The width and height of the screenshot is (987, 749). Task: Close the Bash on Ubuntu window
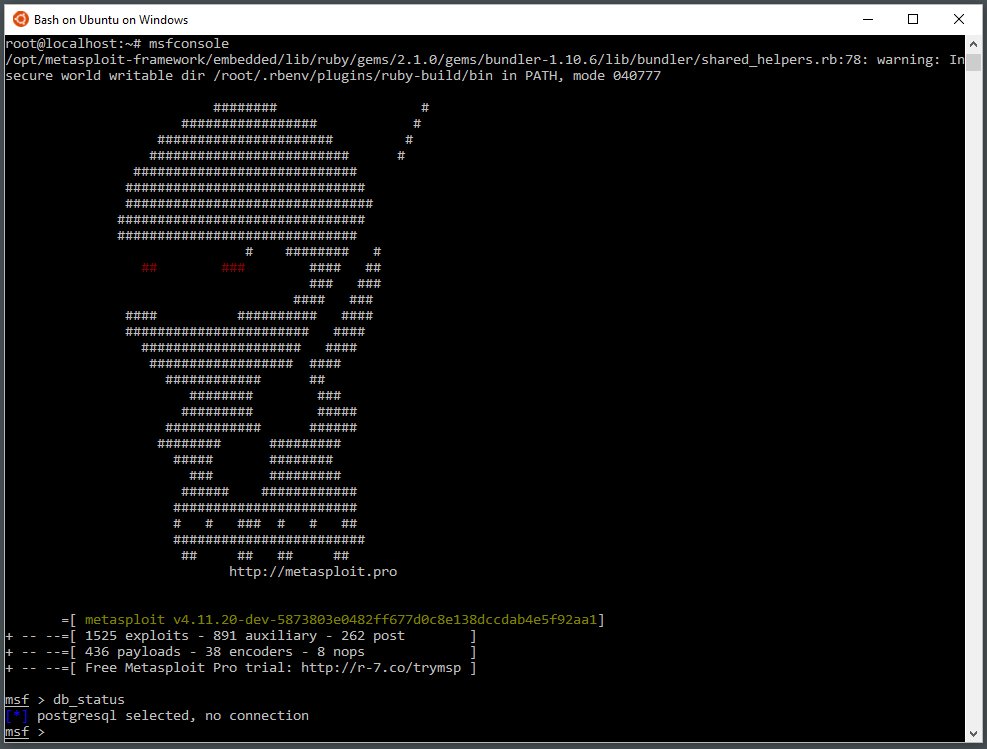pos(959,20)
